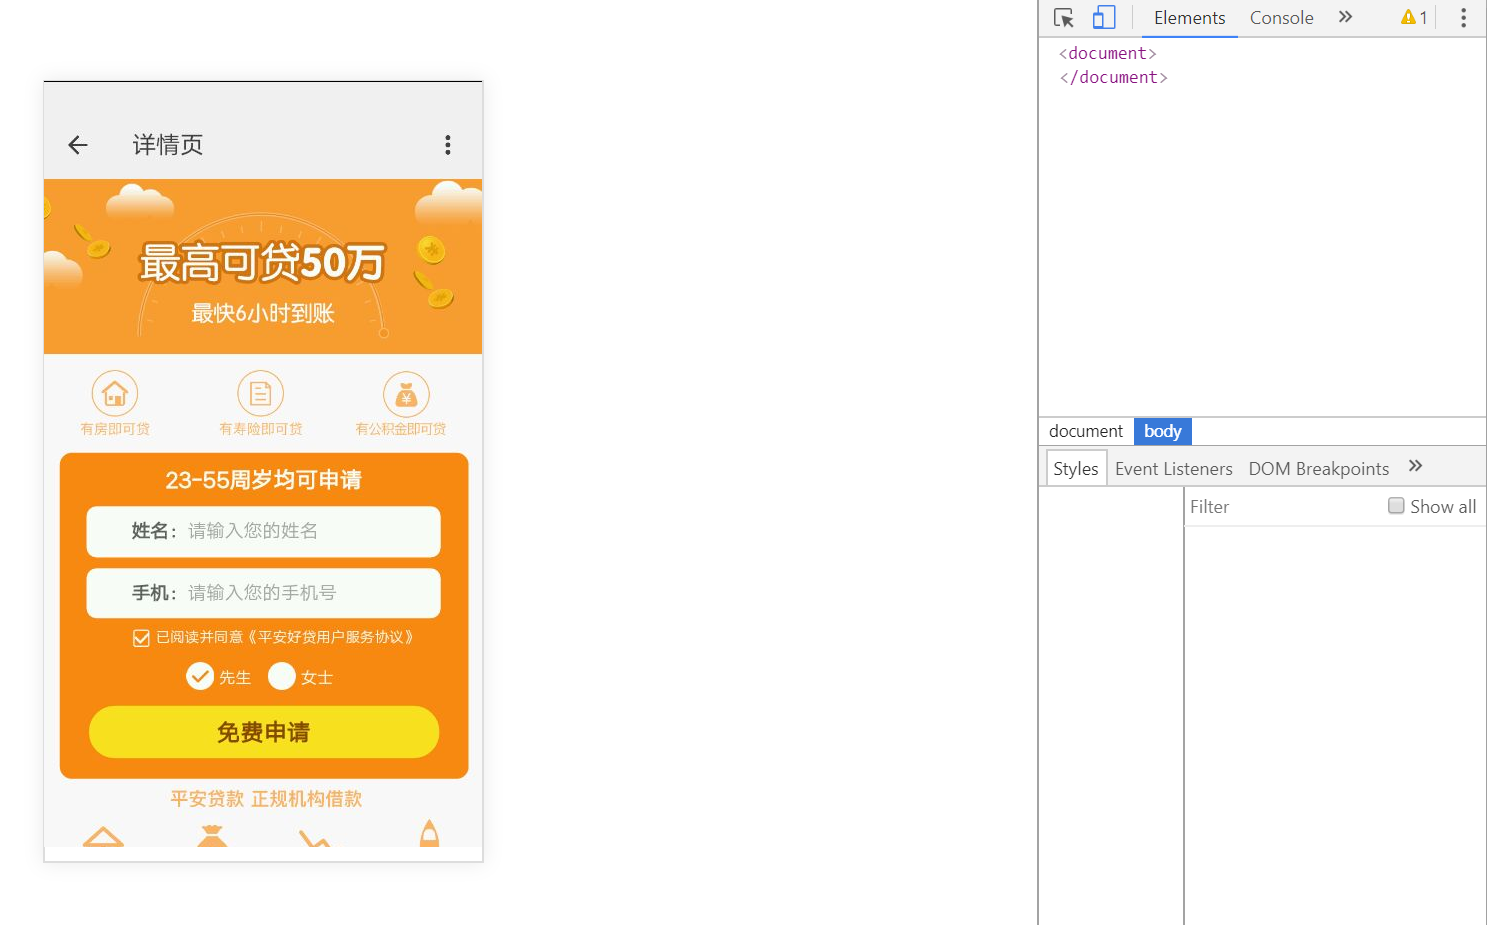The height and width of the screenshot is (925, 1487).
Task: Tap the money bag icon above 有公积金即可贷
Action: [406, 393]
